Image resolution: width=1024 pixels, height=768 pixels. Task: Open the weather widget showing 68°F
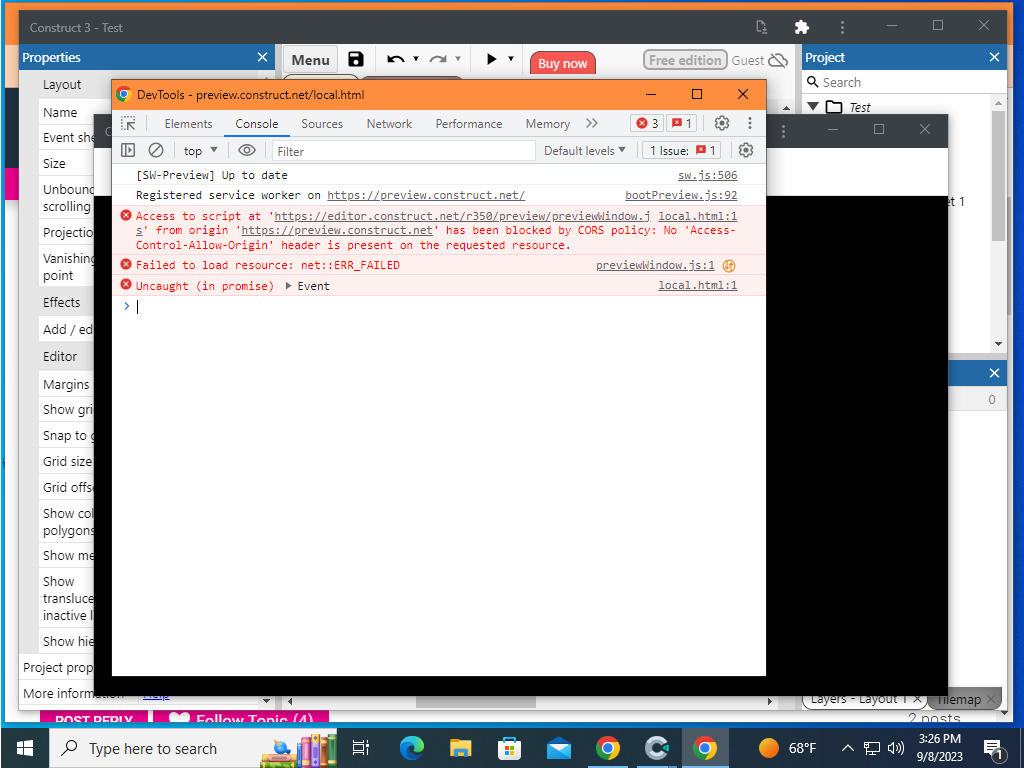(x=787, y=748)
